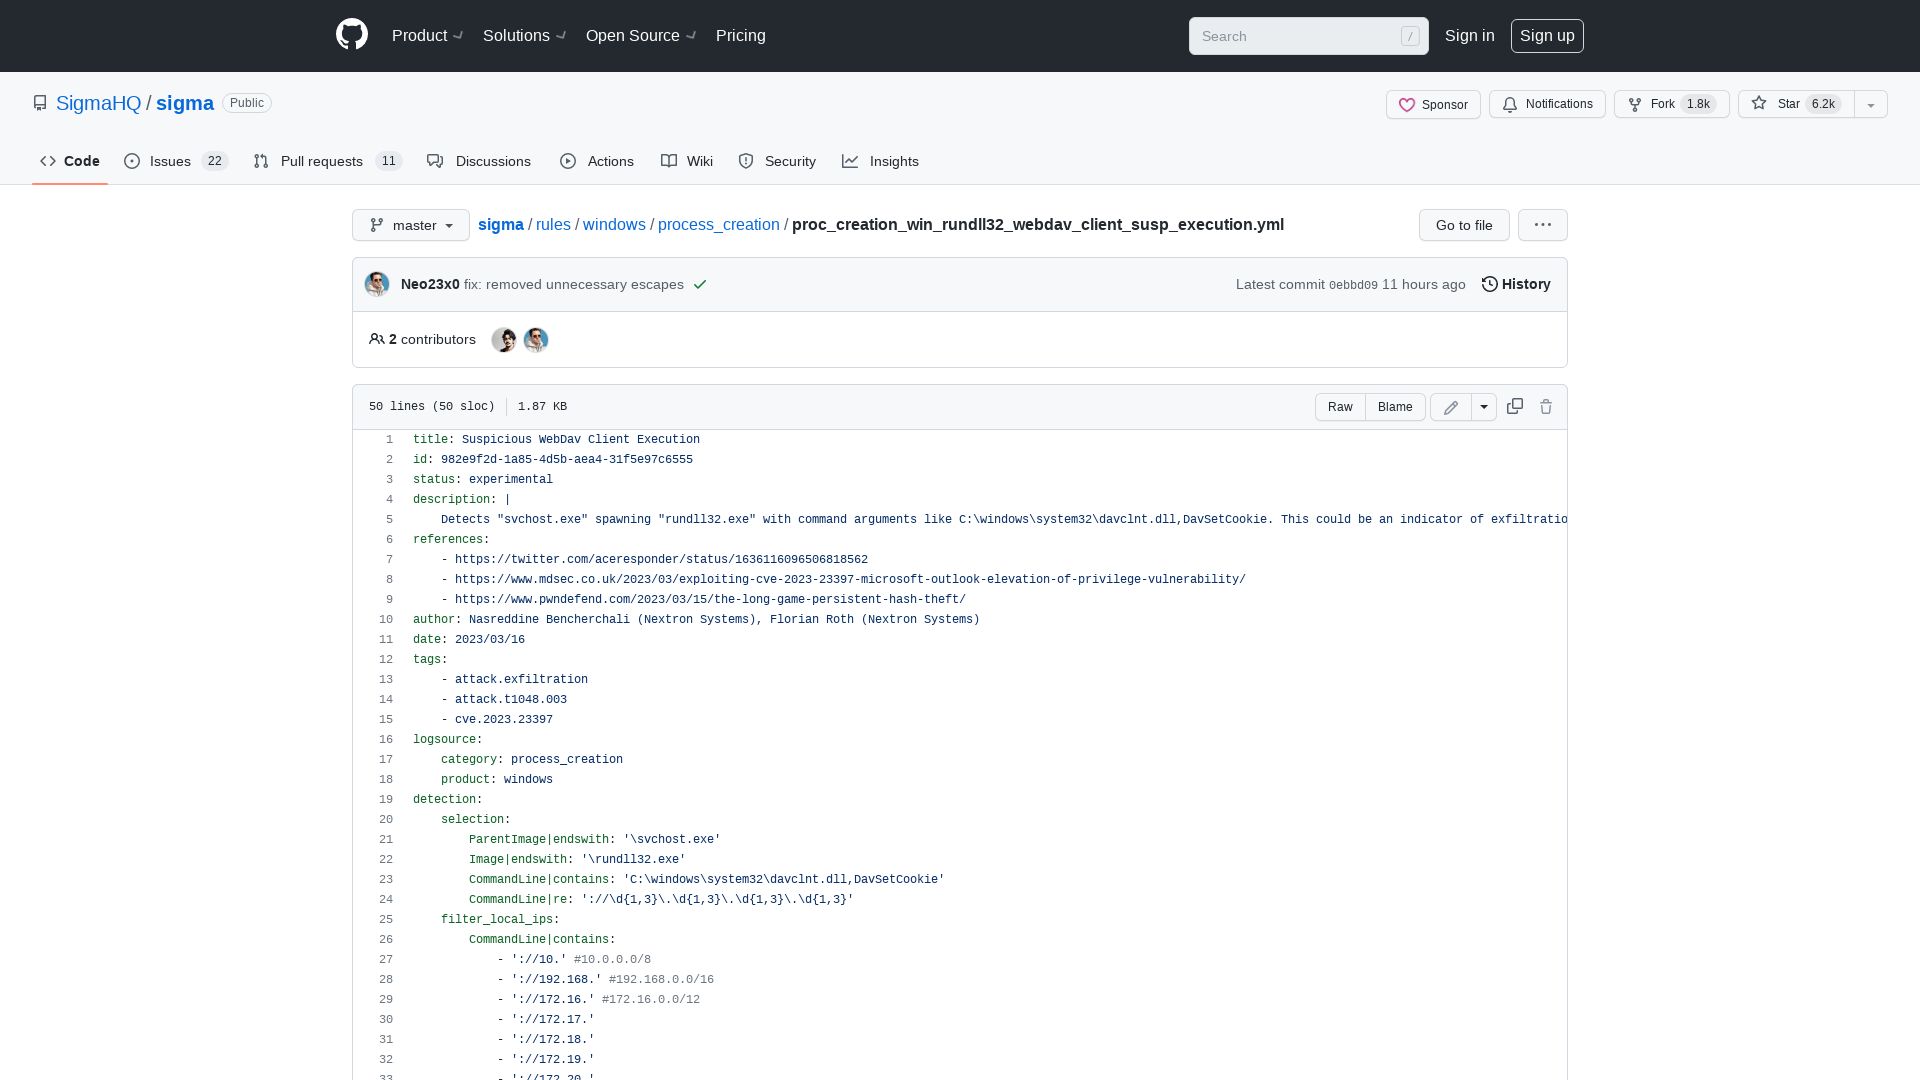Open the process_creation directory link

(x=719, y=224)
